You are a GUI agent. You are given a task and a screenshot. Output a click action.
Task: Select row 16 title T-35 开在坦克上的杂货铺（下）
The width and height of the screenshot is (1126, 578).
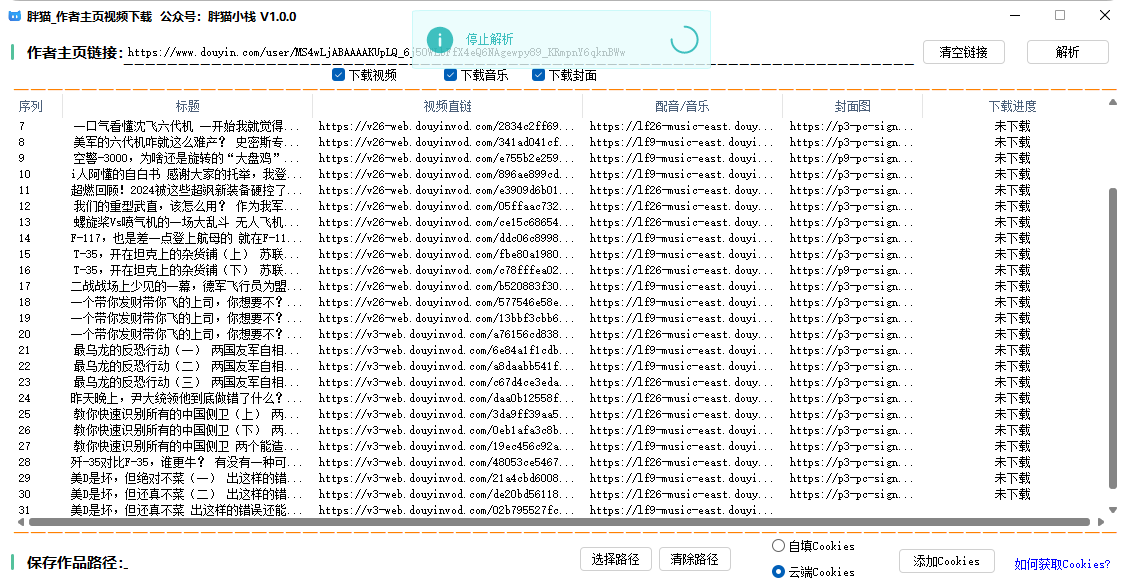186,270
